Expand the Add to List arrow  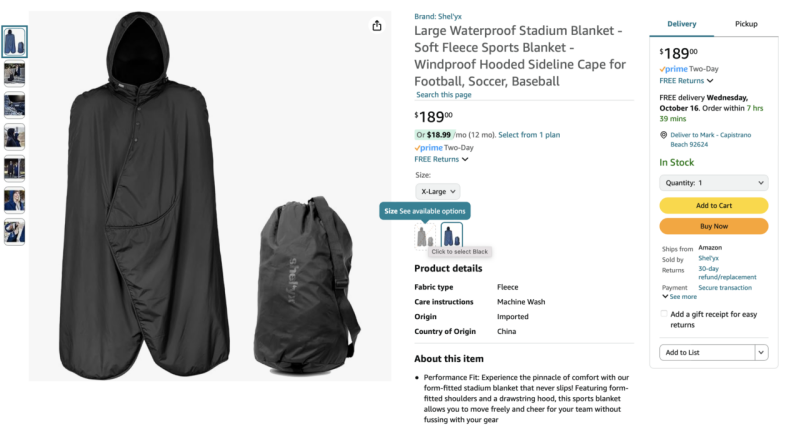click(761, 353)
